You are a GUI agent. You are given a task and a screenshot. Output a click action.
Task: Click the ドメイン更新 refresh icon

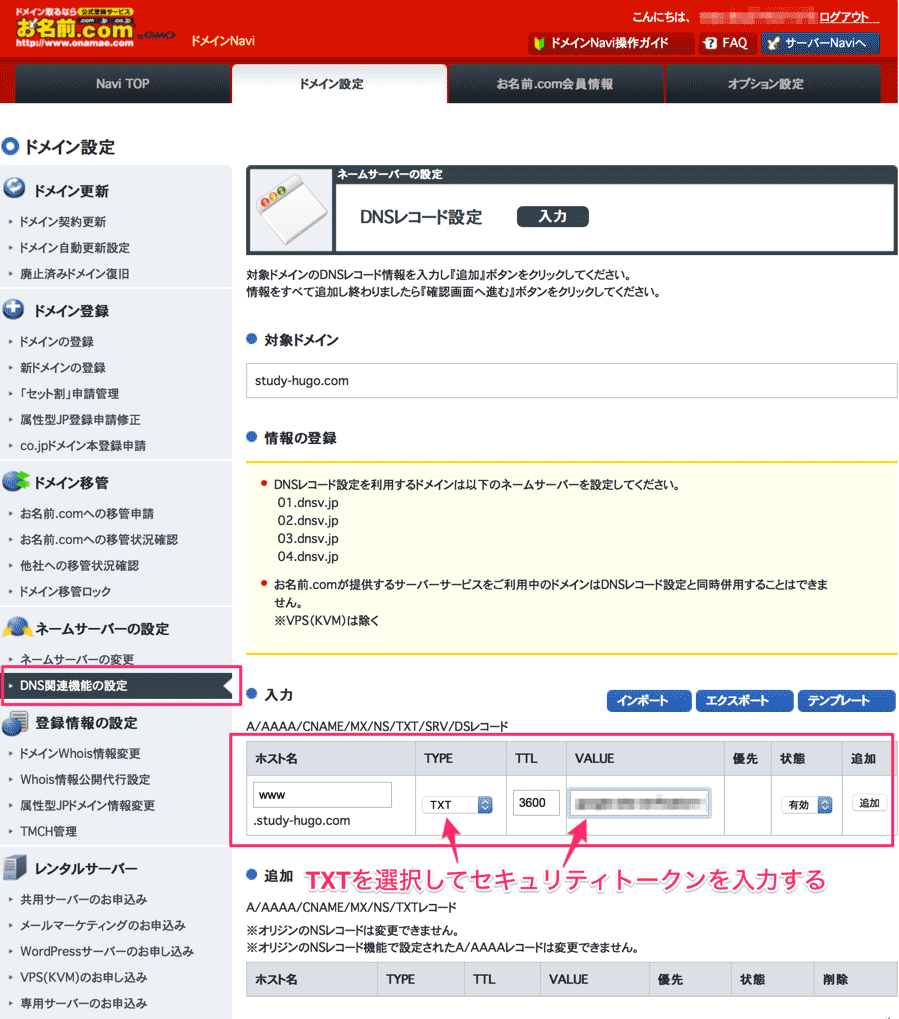pos(14,188)
